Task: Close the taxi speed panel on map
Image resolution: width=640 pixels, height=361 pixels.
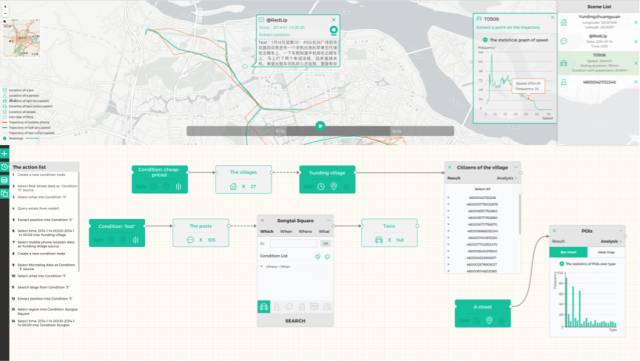Action: (x=552, y=18)
